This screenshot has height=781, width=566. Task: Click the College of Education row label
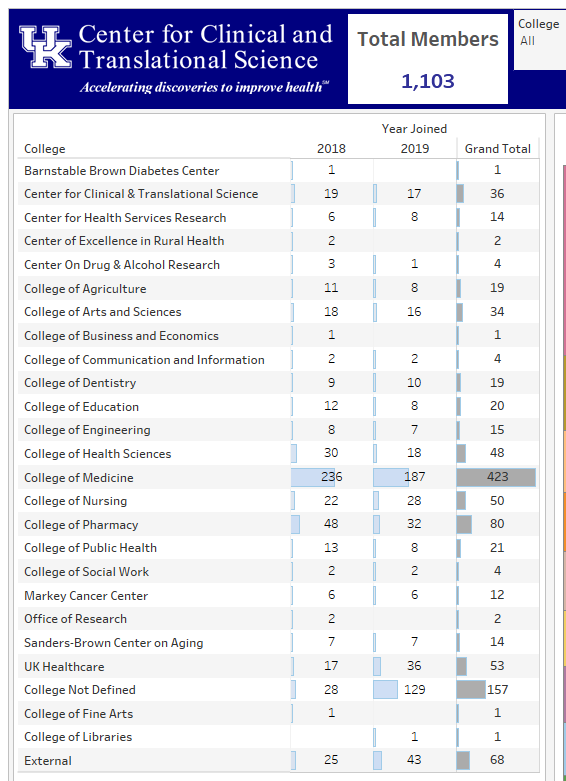81,406
